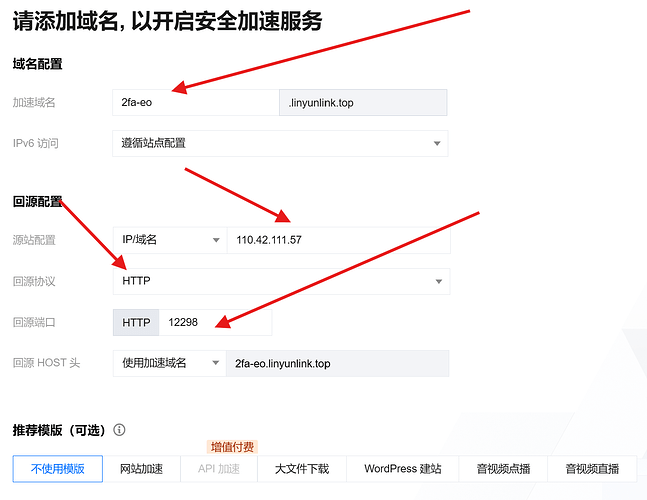647x500 pixels.
Task: Select the 不使用模版 template option
Action: tap(58, 468)
